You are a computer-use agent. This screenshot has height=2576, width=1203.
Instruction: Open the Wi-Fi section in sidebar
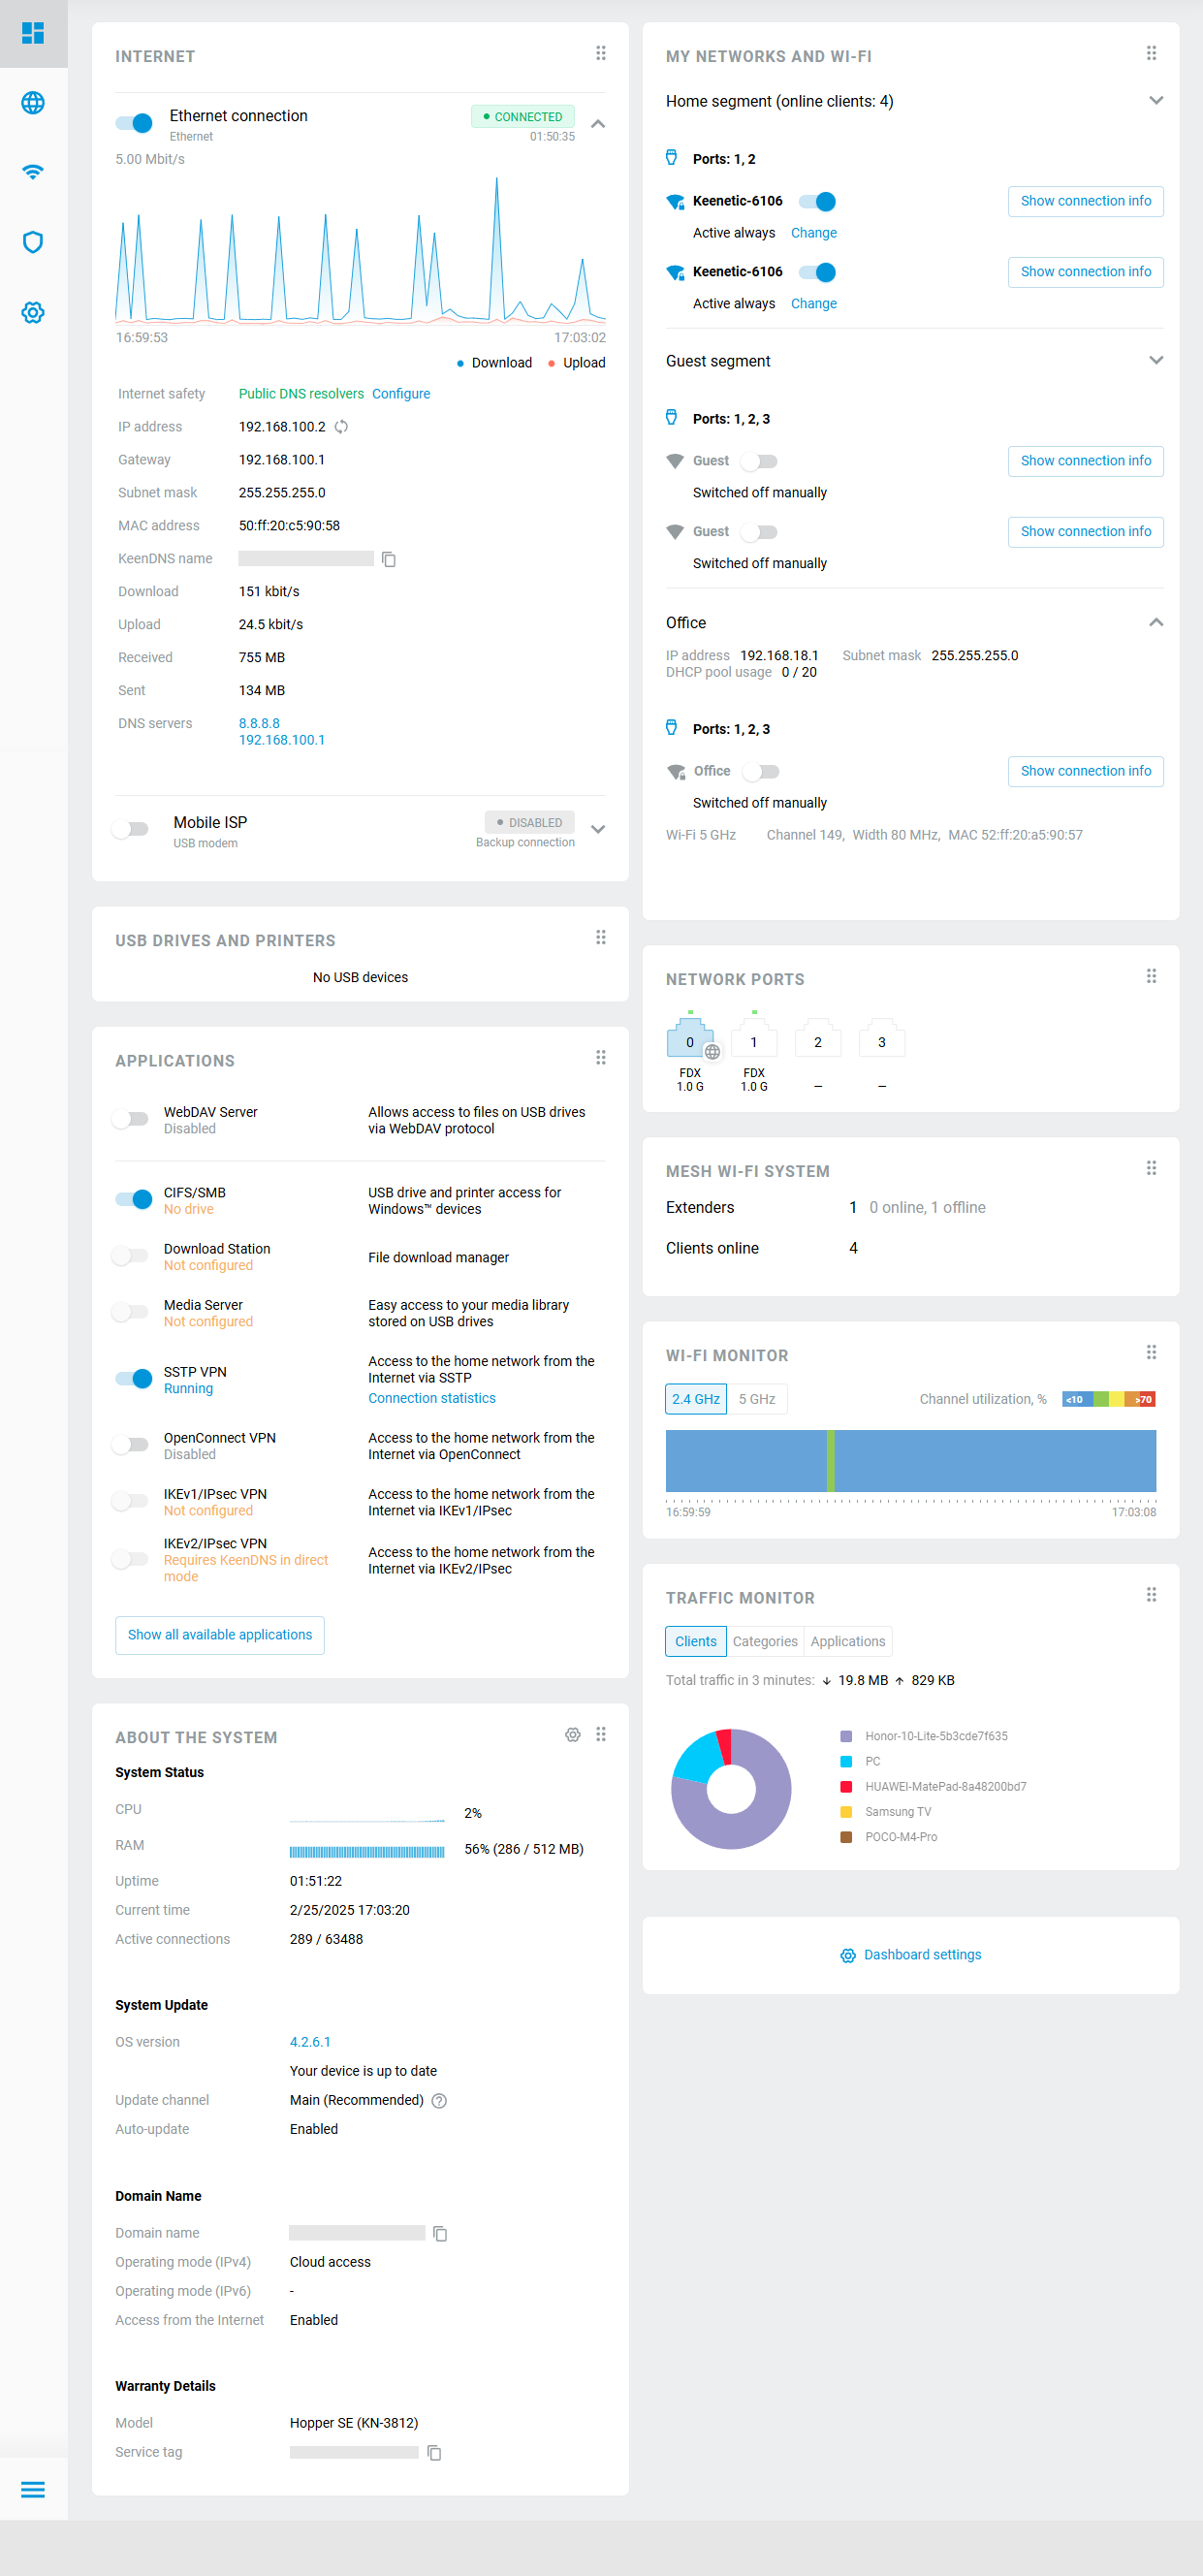(x=33, y=172)
